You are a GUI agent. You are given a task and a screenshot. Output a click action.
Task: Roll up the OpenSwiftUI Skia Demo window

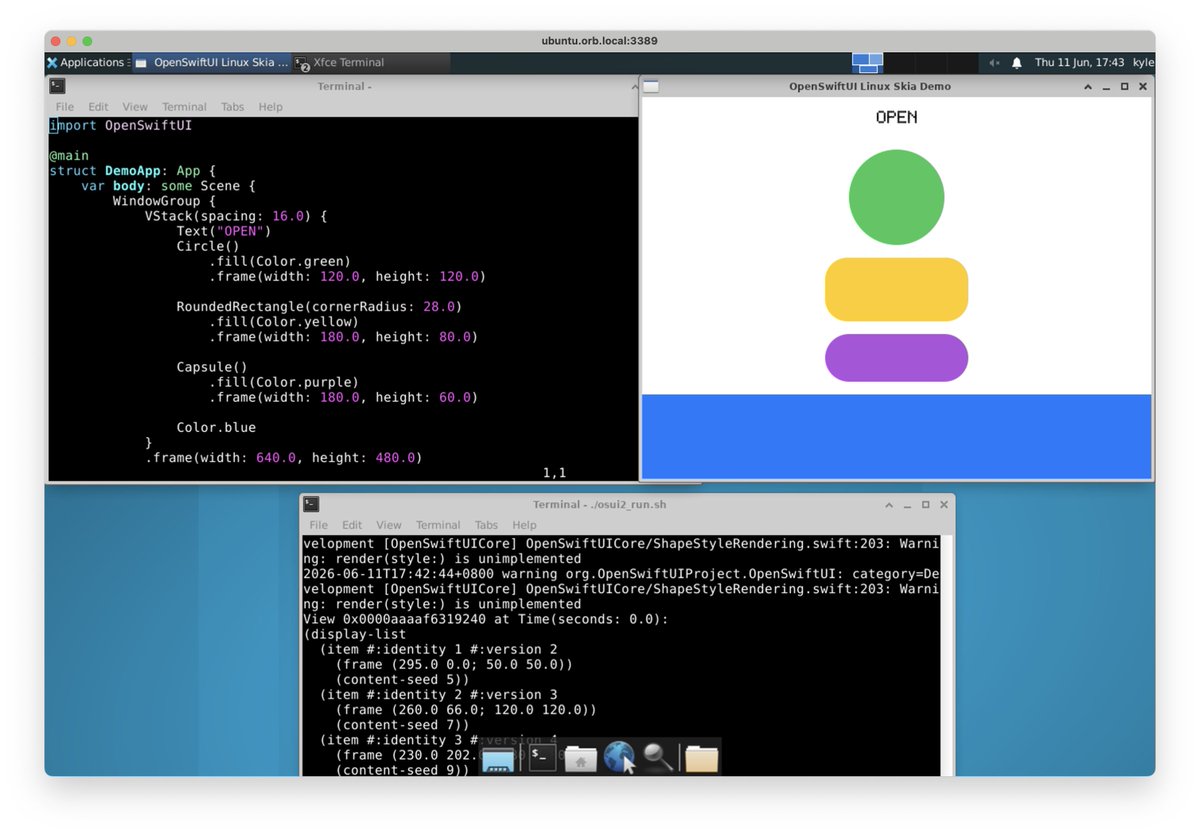[x=1088, y=87]
